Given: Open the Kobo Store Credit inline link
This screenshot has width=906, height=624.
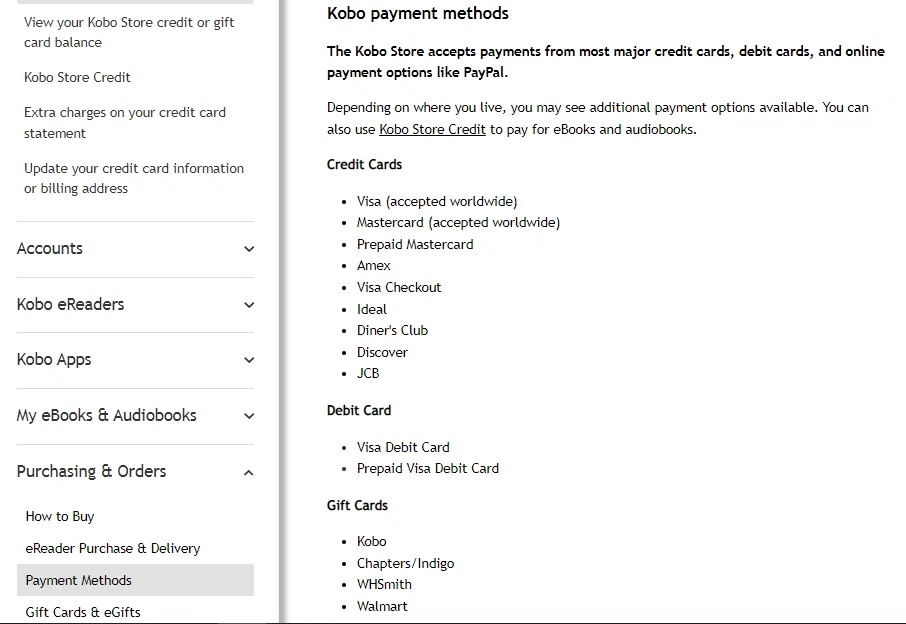Looking at the screenshot, I should [432, 129].
